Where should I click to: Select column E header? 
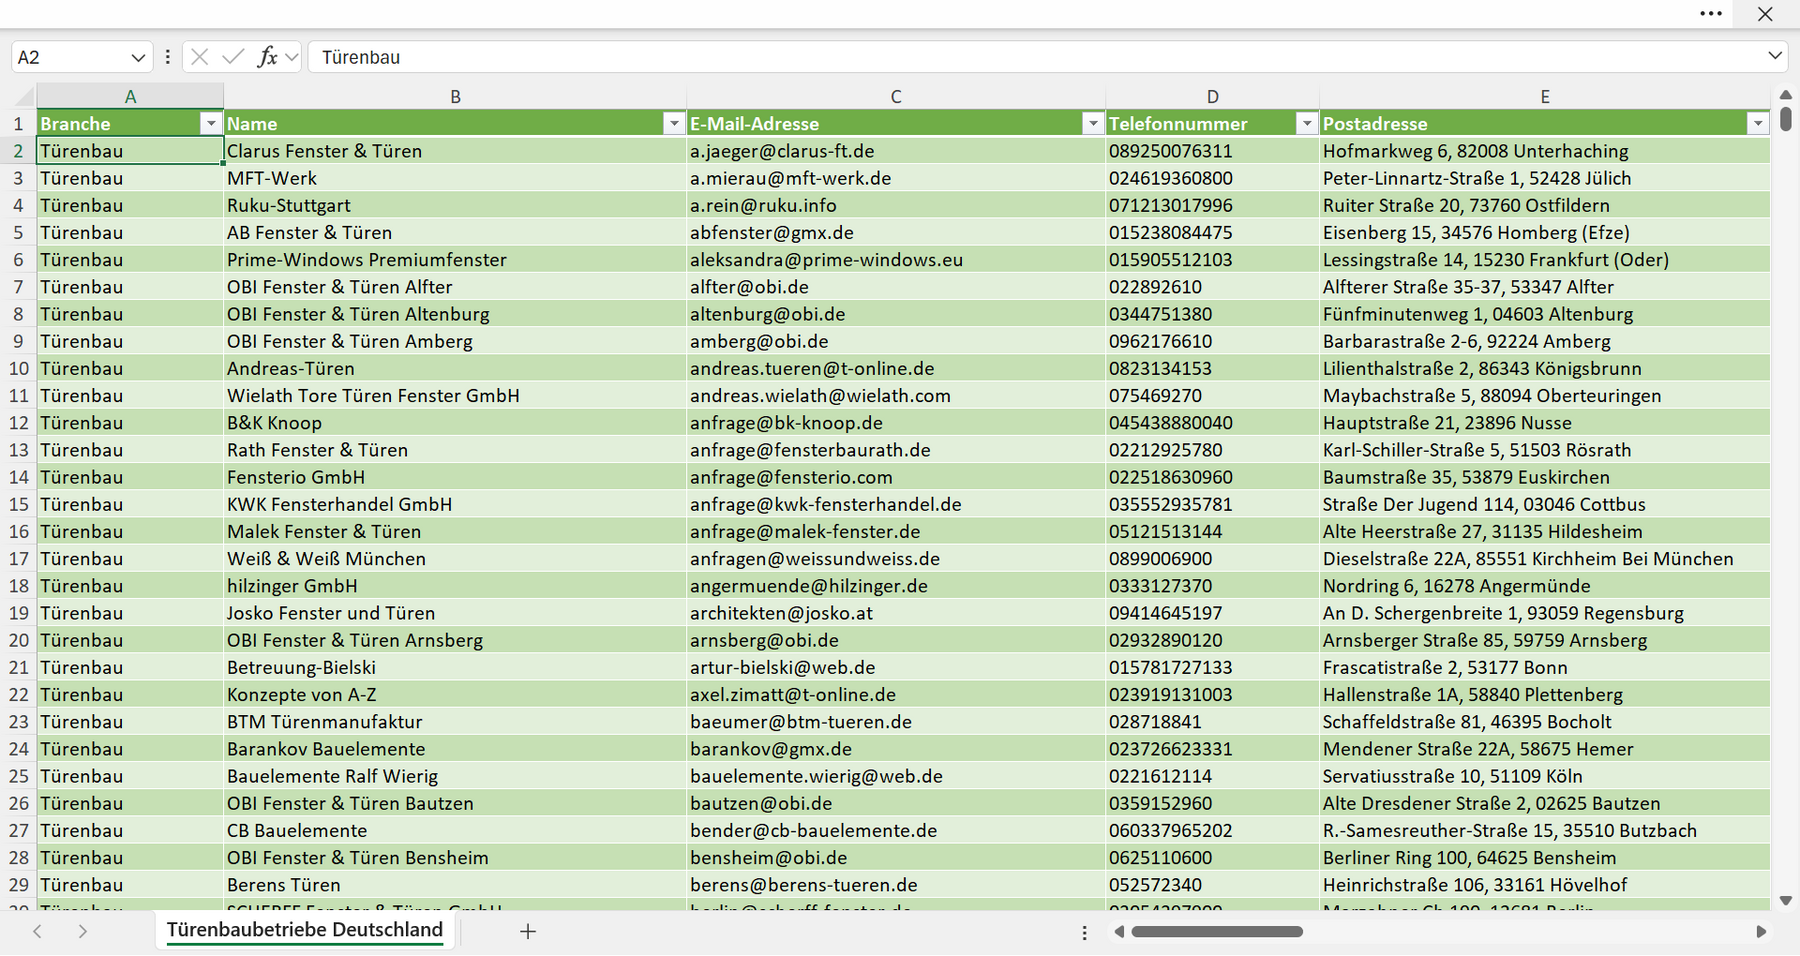point(1545,96)
